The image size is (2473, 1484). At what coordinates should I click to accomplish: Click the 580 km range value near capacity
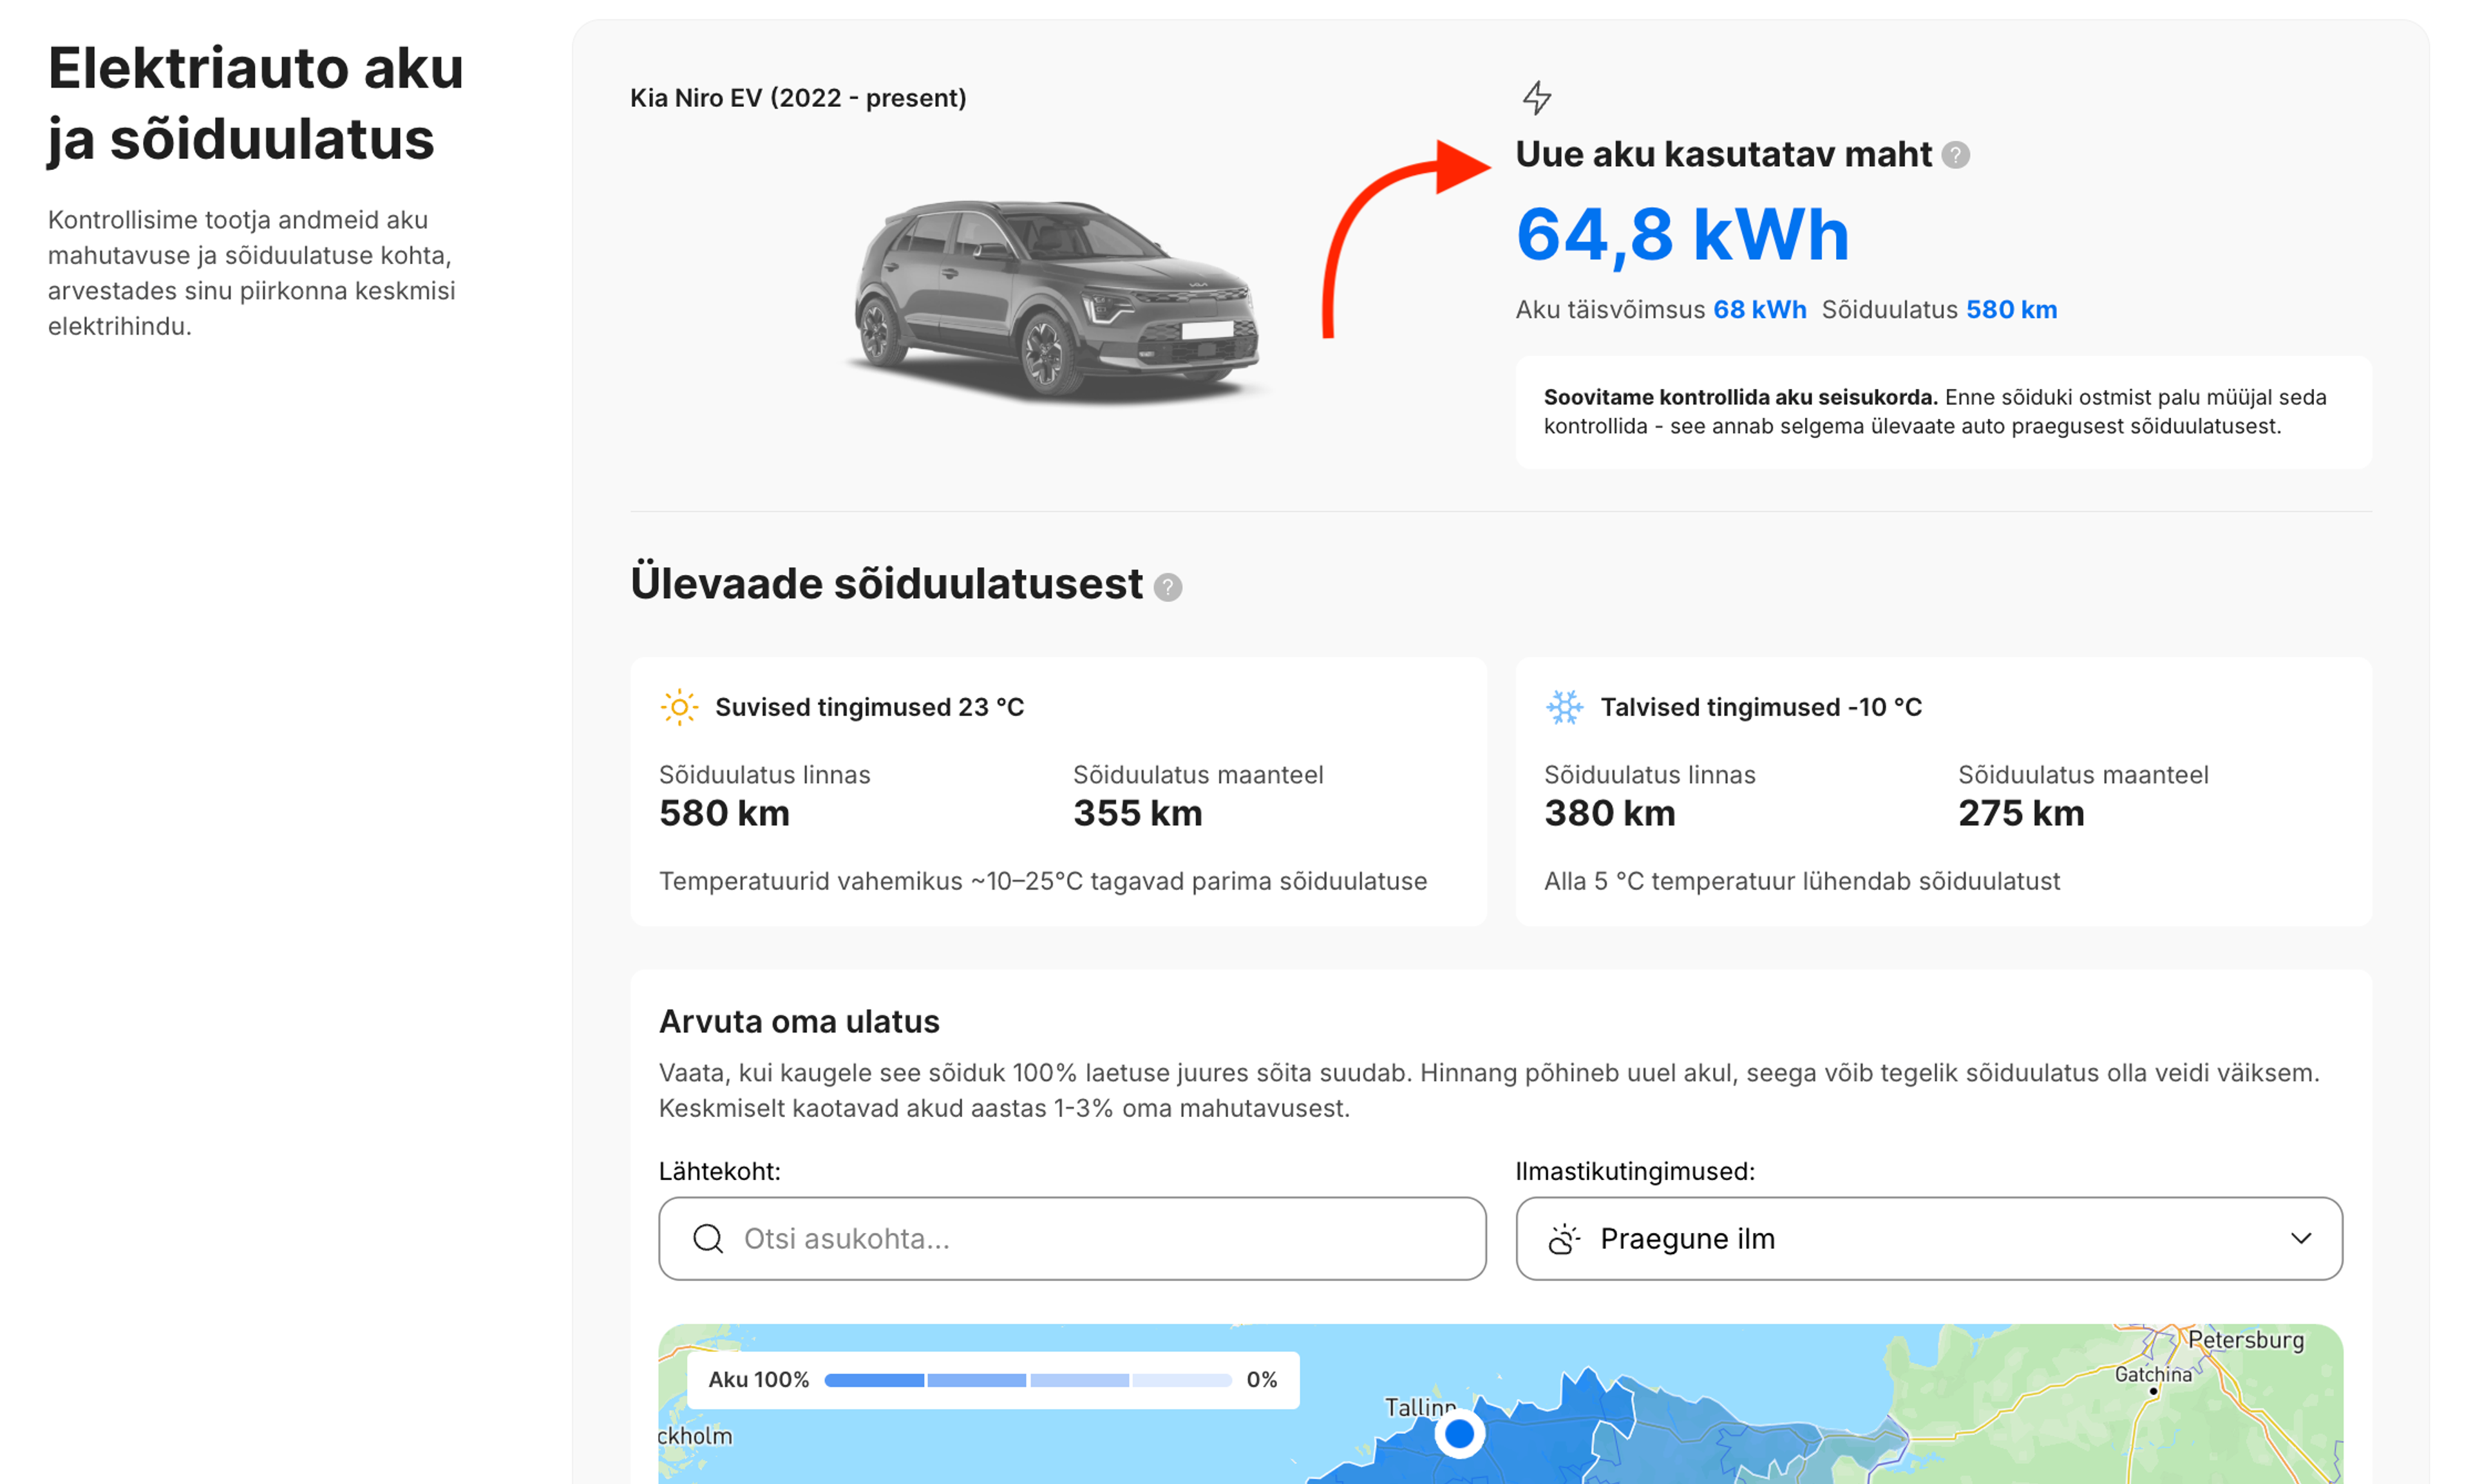[2011, 310]
